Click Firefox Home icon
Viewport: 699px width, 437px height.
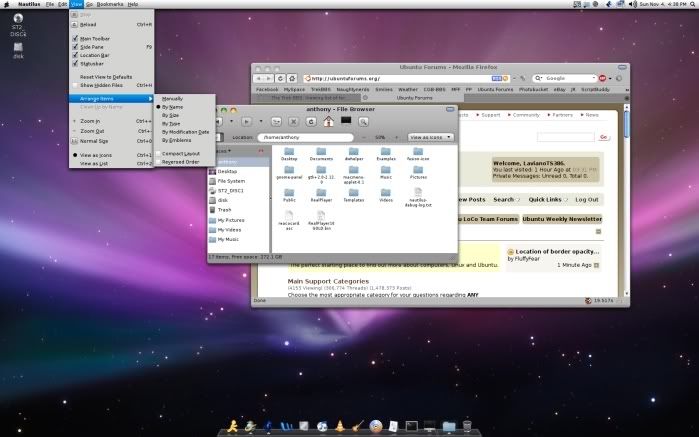point(292,78)
